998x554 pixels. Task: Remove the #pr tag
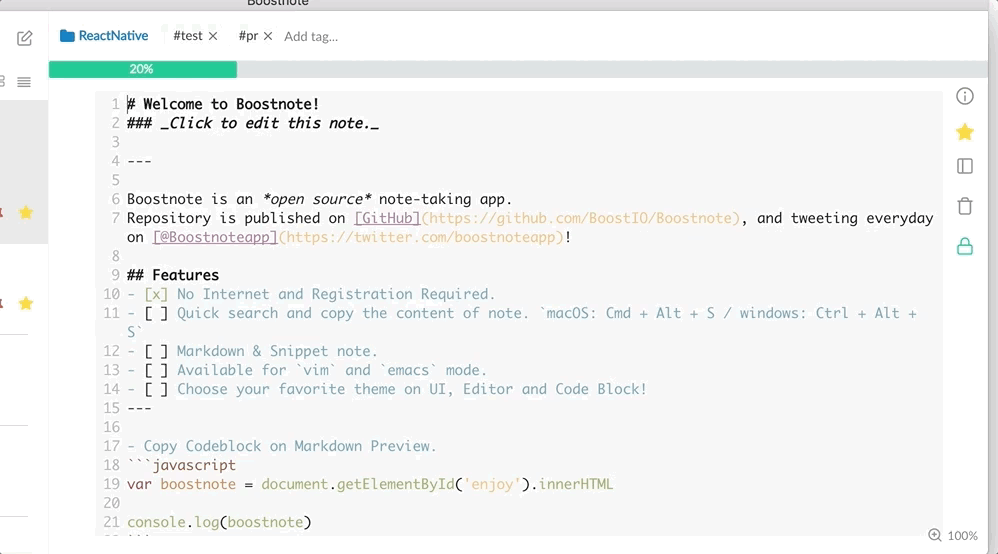268,36
